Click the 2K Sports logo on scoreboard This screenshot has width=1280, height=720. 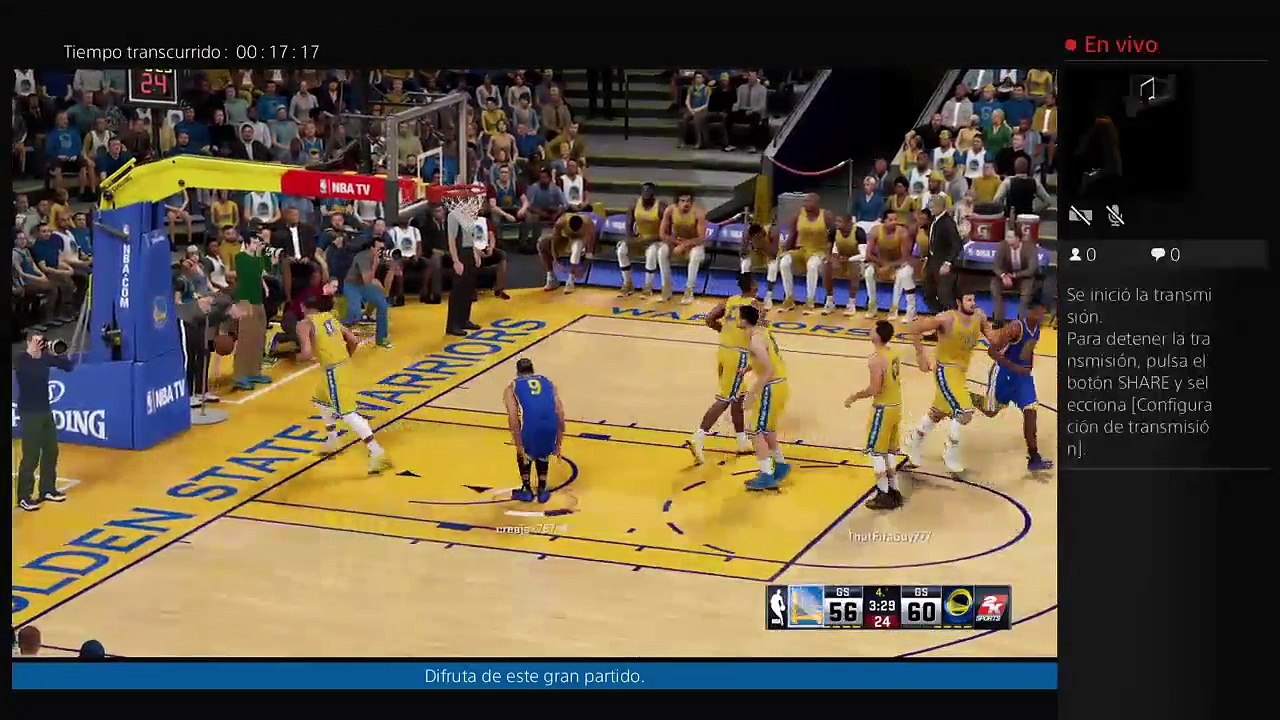pos(992,607)
